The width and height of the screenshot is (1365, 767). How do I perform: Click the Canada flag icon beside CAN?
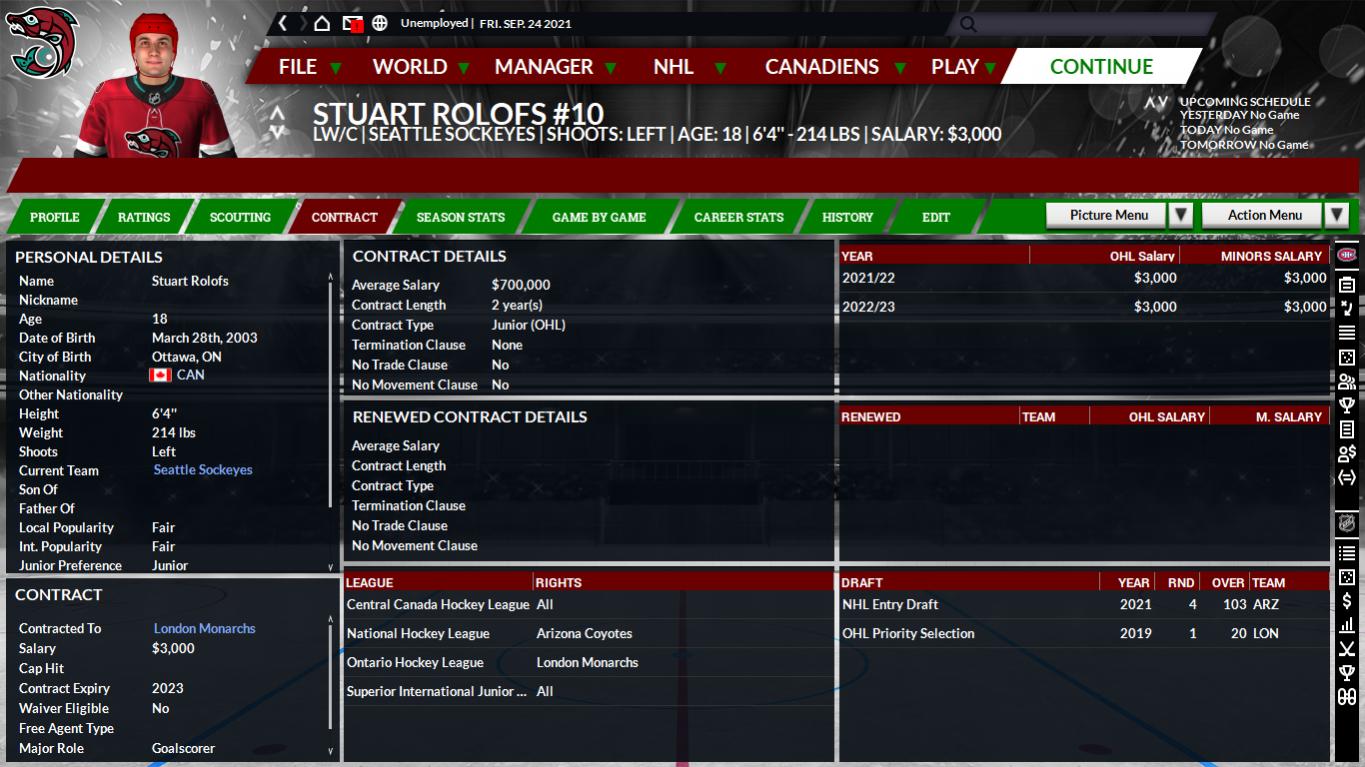pos(160,375)
